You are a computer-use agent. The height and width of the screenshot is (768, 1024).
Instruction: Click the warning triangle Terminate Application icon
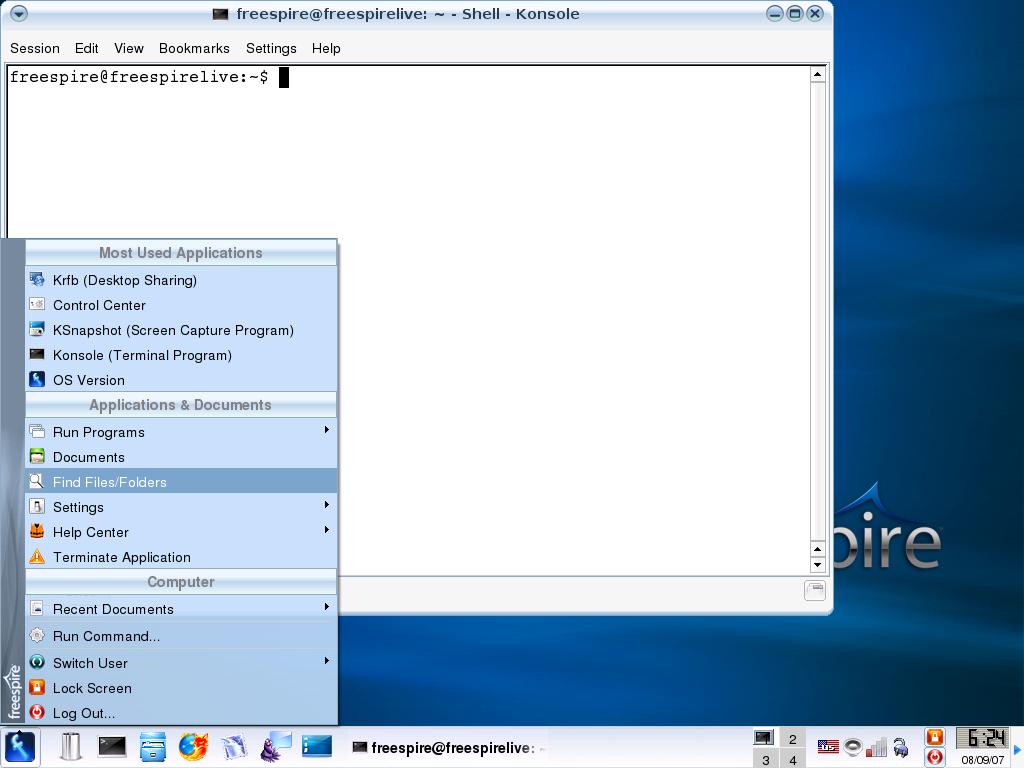tap(37, 556)
